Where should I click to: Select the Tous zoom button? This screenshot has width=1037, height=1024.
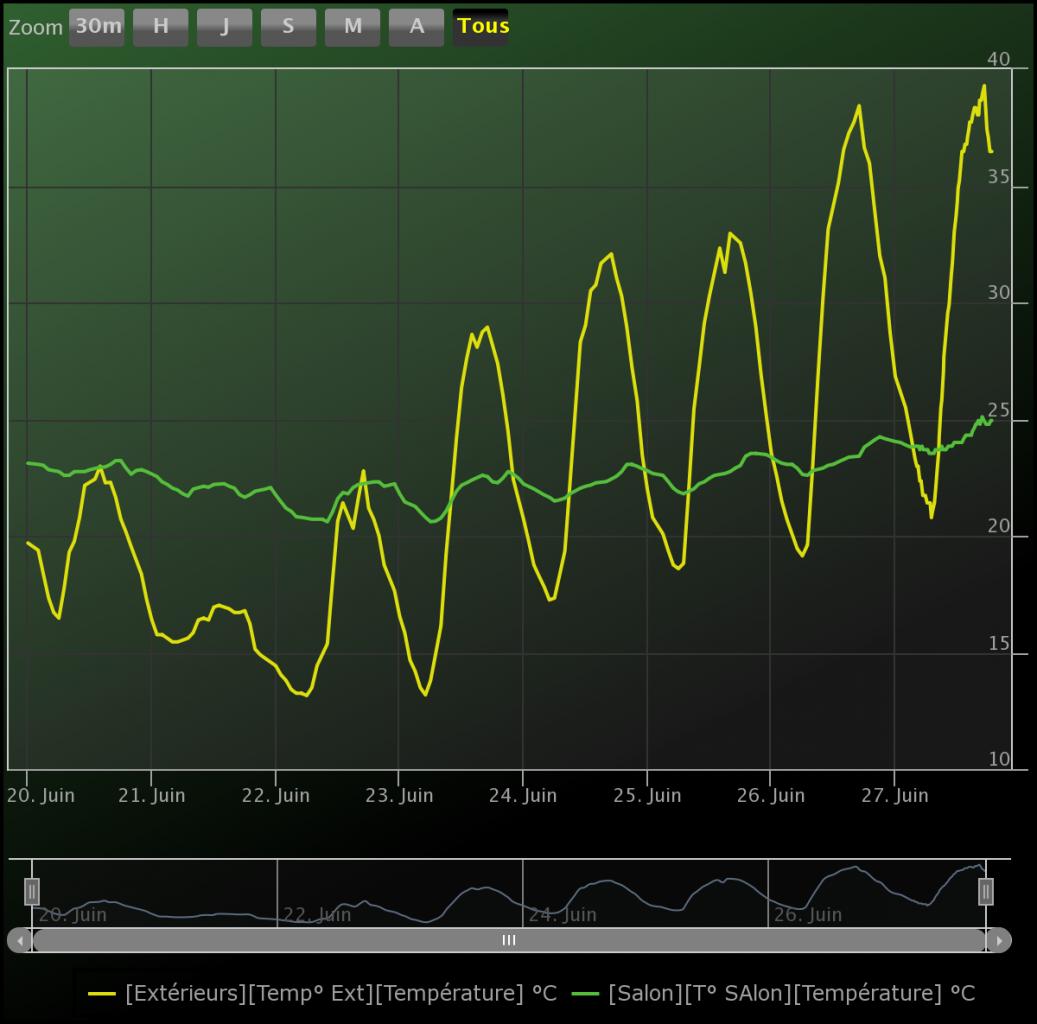click(481, 27)
